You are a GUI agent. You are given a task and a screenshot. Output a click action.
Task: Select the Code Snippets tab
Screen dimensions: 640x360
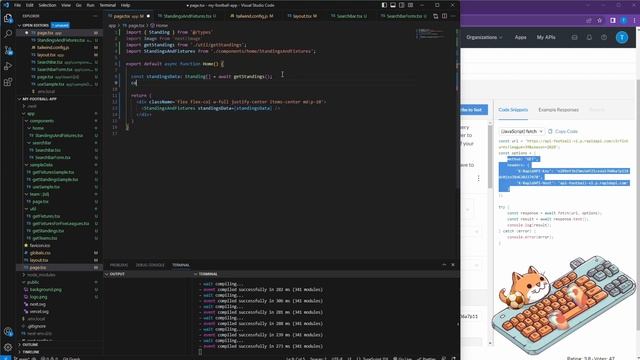coord(513,110)
